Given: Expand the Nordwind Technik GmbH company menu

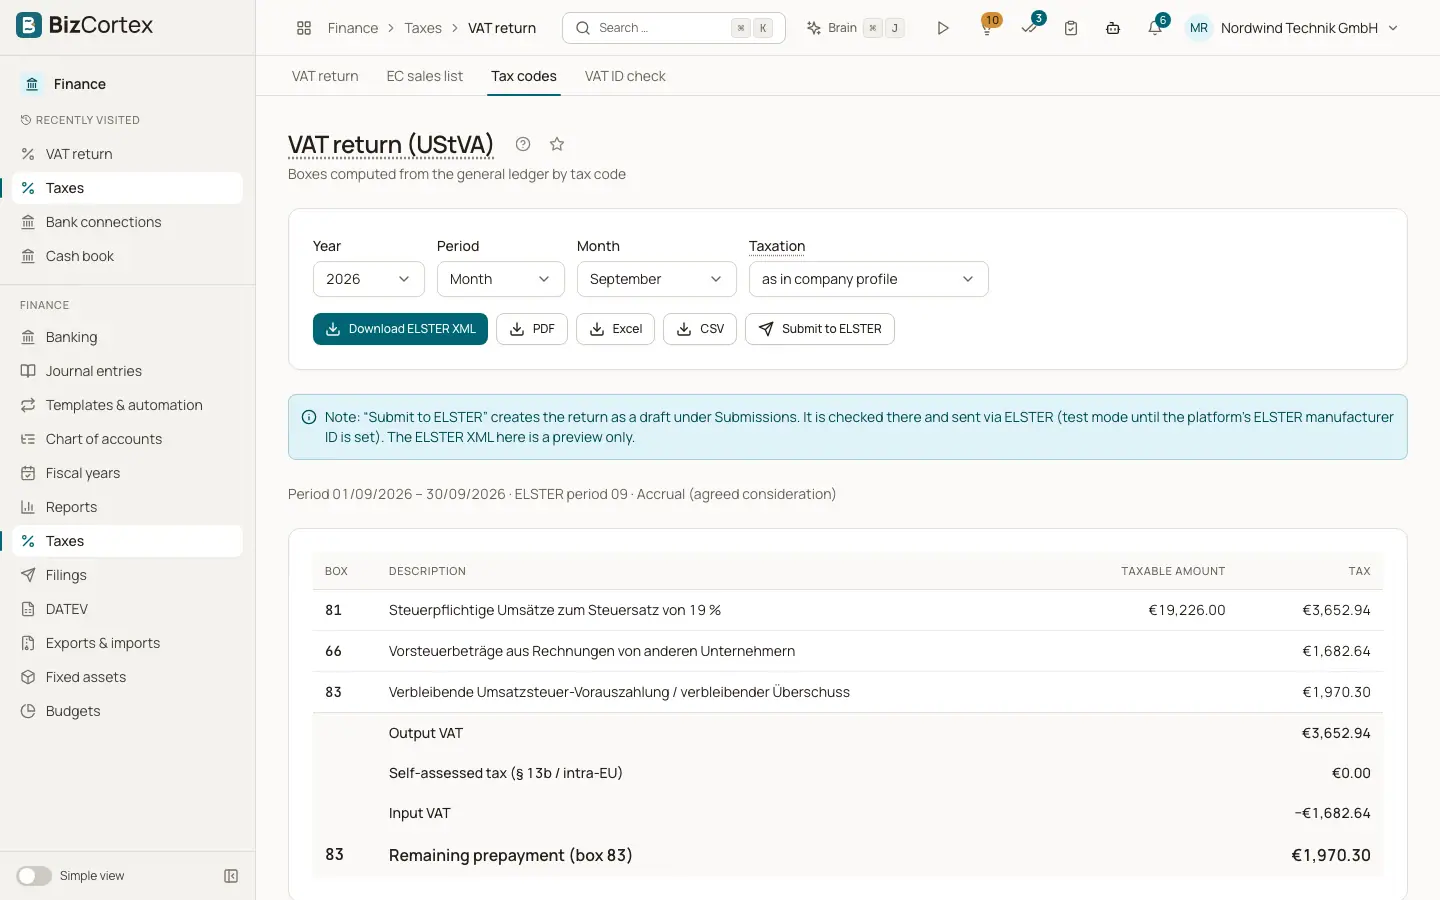Looking at the screenshot, I should (x=1309, y=28).
